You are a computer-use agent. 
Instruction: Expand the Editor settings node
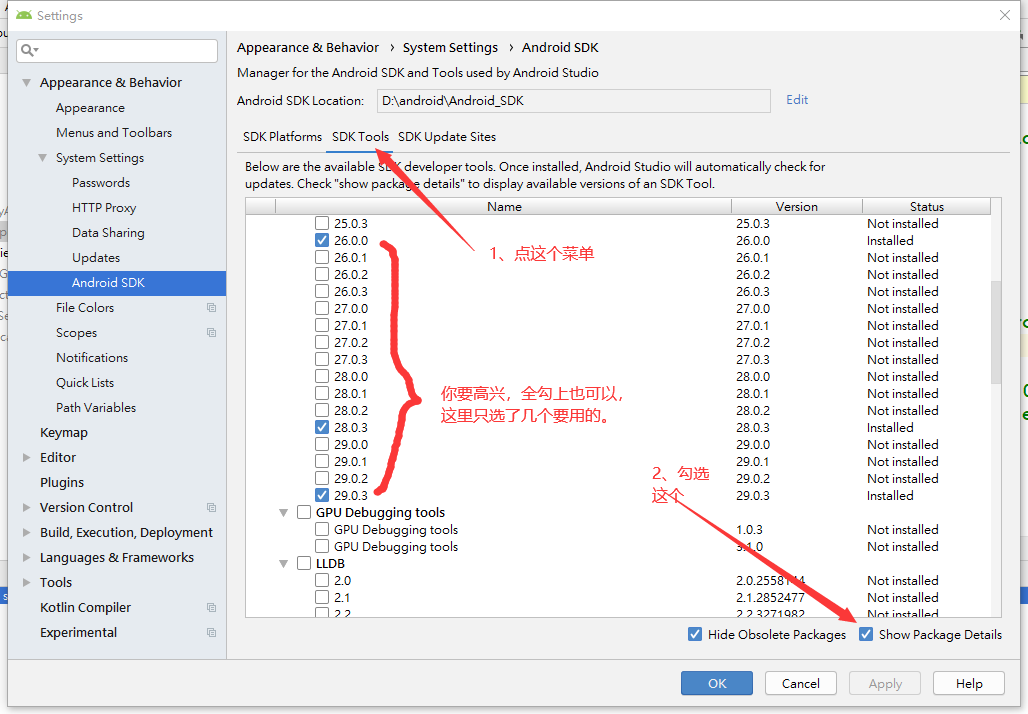click(26, 458)
